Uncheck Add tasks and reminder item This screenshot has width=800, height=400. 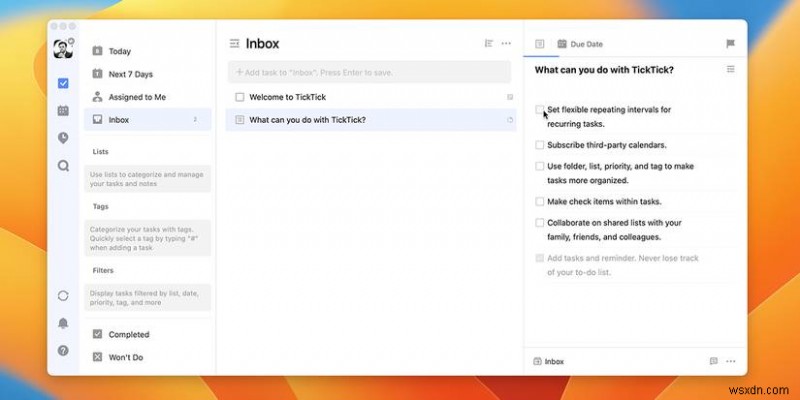click(540, 258)
